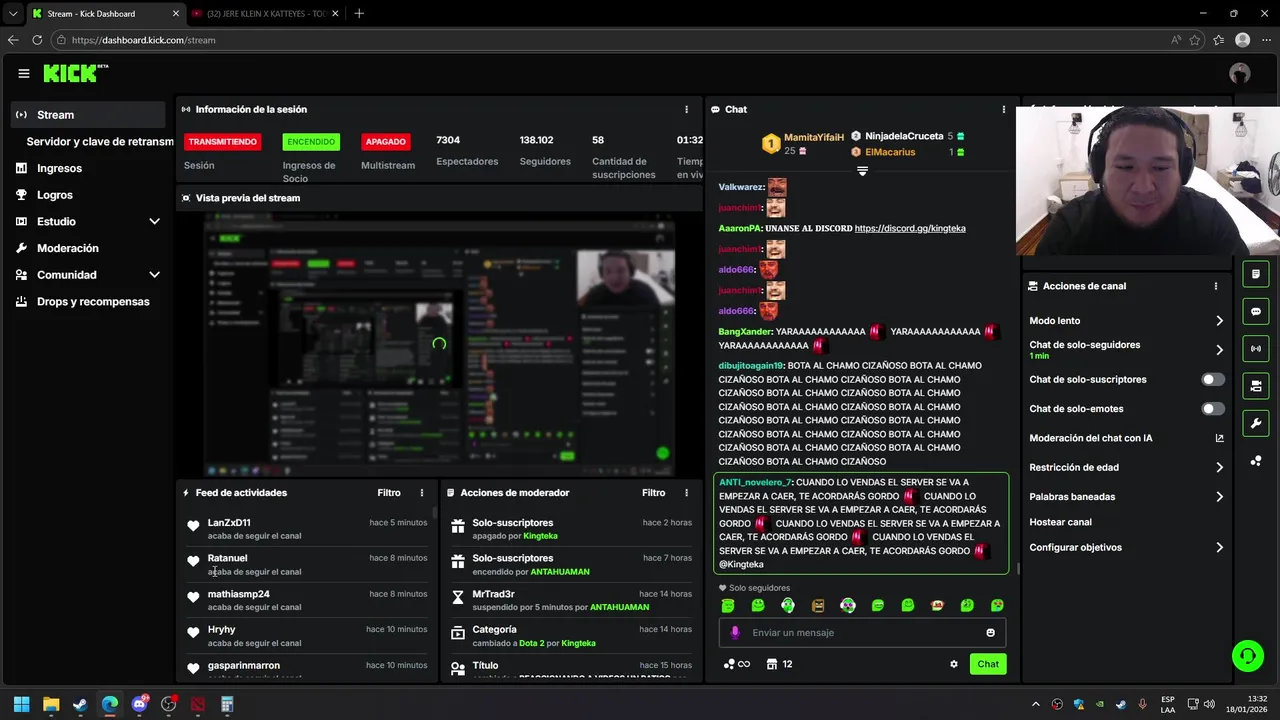Open the Windows Start menu
The width and height of the screenshot is (1280, 720).
[21, 704]
